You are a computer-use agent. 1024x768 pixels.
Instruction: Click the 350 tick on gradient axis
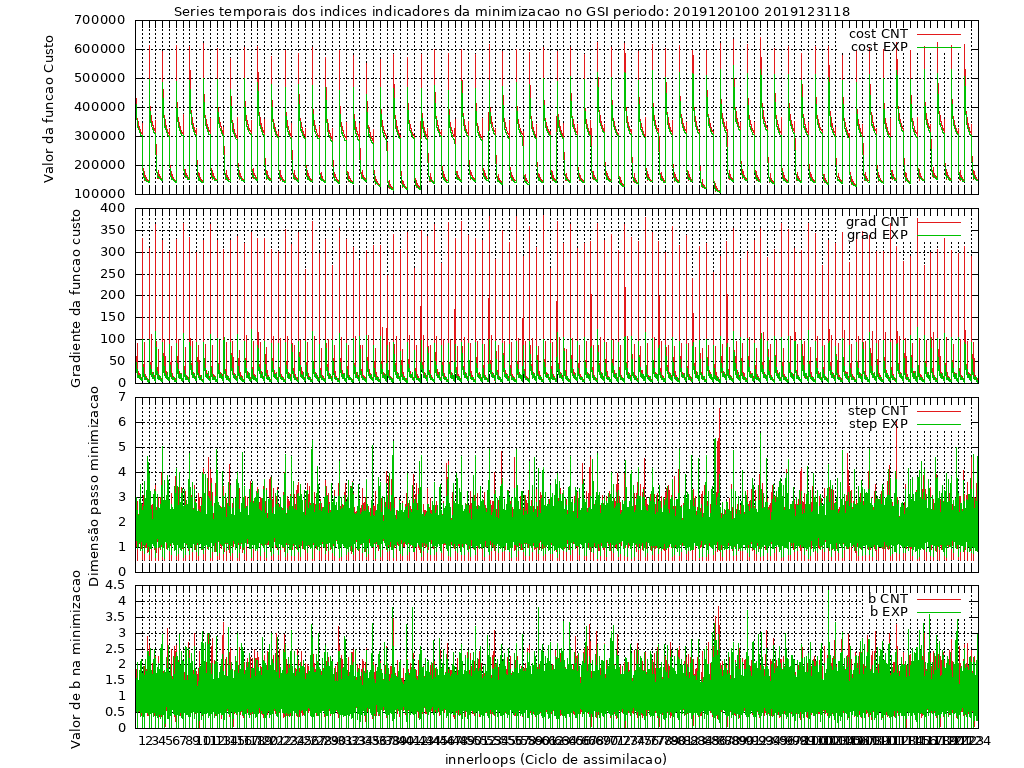[114, 230]
